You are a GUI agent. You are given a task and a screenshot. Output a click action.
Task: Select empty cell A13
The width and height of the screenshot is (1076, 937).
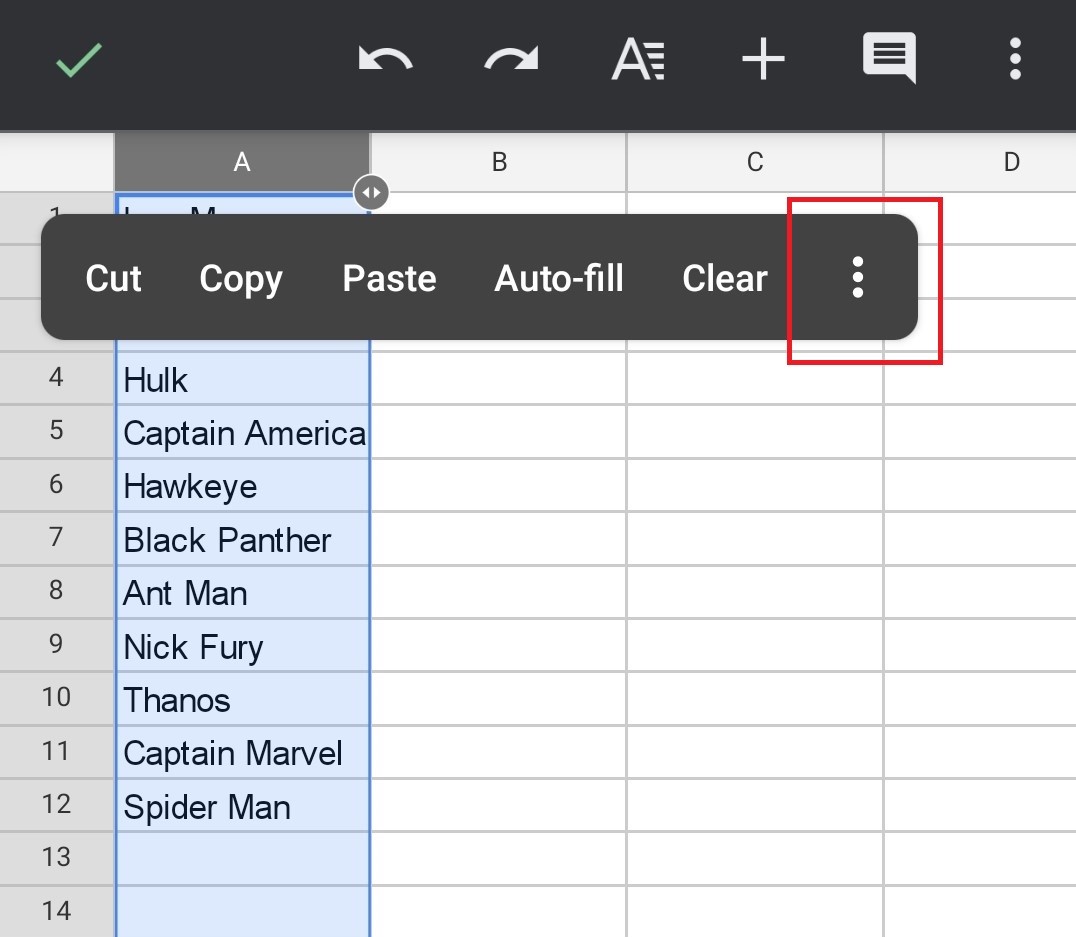[243, 859]
